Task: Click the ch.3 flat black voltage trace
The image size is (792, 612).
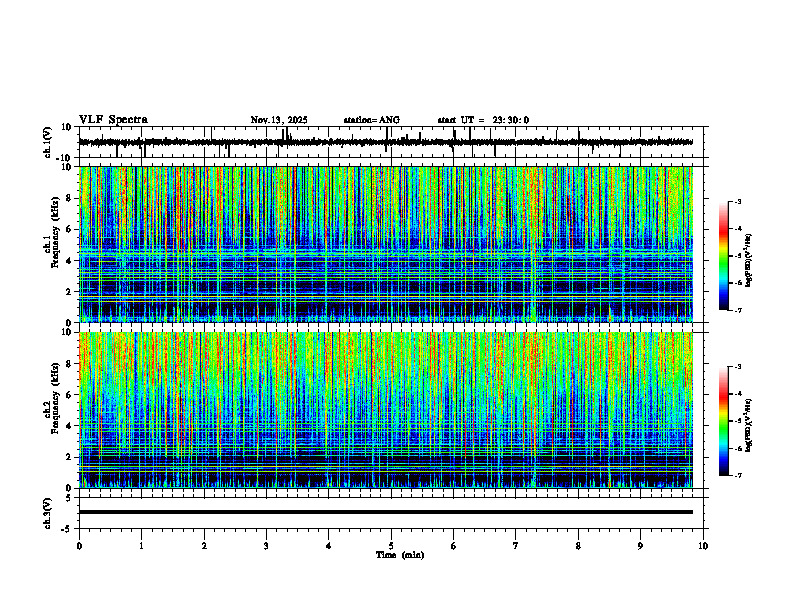Action: (386, 512)
